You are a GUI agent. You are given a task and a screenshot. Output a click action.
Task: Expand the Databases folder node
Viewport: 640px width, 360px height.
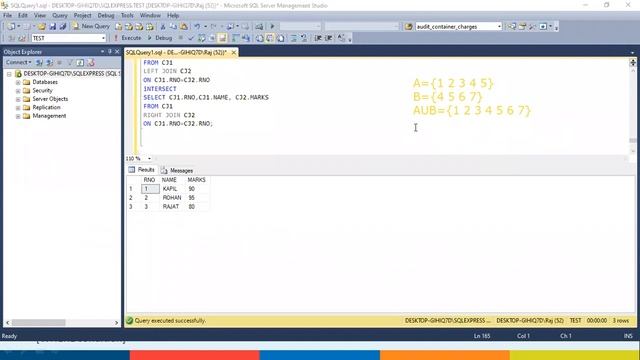[18, 82]
